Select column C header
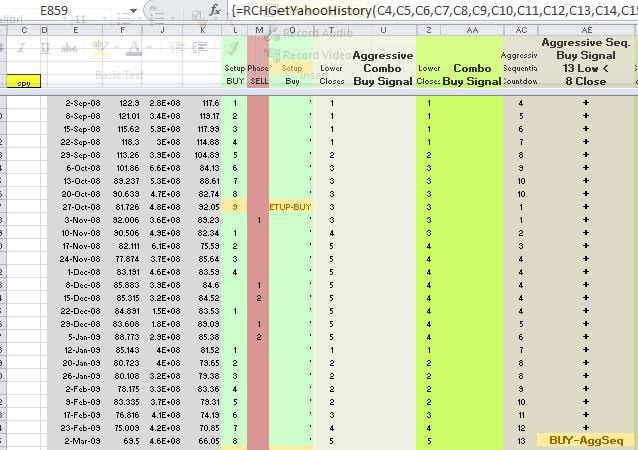The width and height of the screenshot is (638, 450). 24,30
